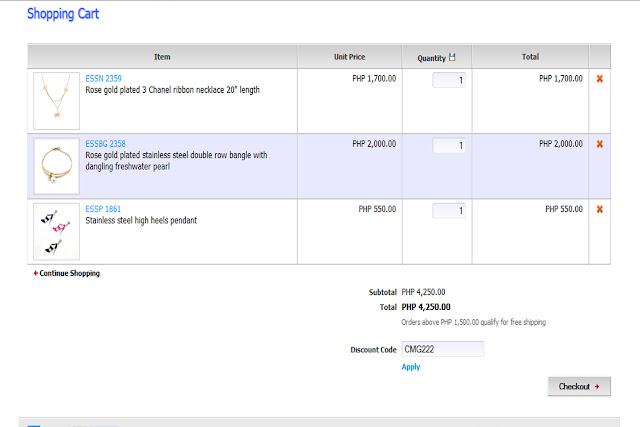
Task: Delete the ESSBG 2358 bangle row
Action: click(599, 144)
